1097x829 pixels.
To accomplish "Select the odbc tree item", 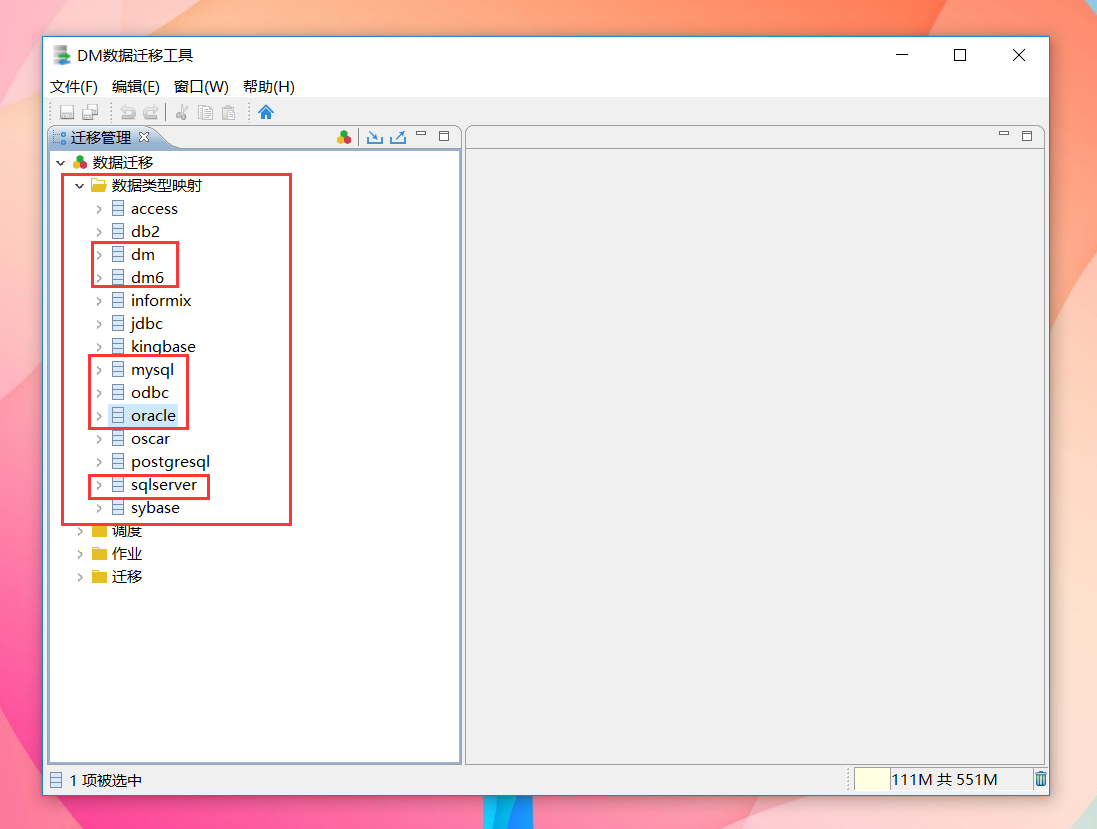I will 150,393.
